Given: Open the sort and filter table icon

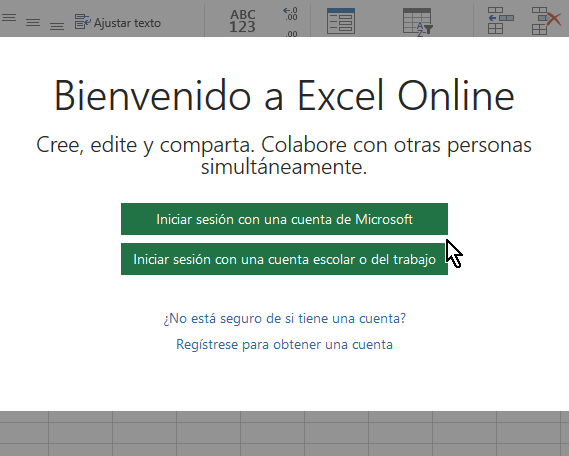Looking at the screenshot, I should coord(418,22).
